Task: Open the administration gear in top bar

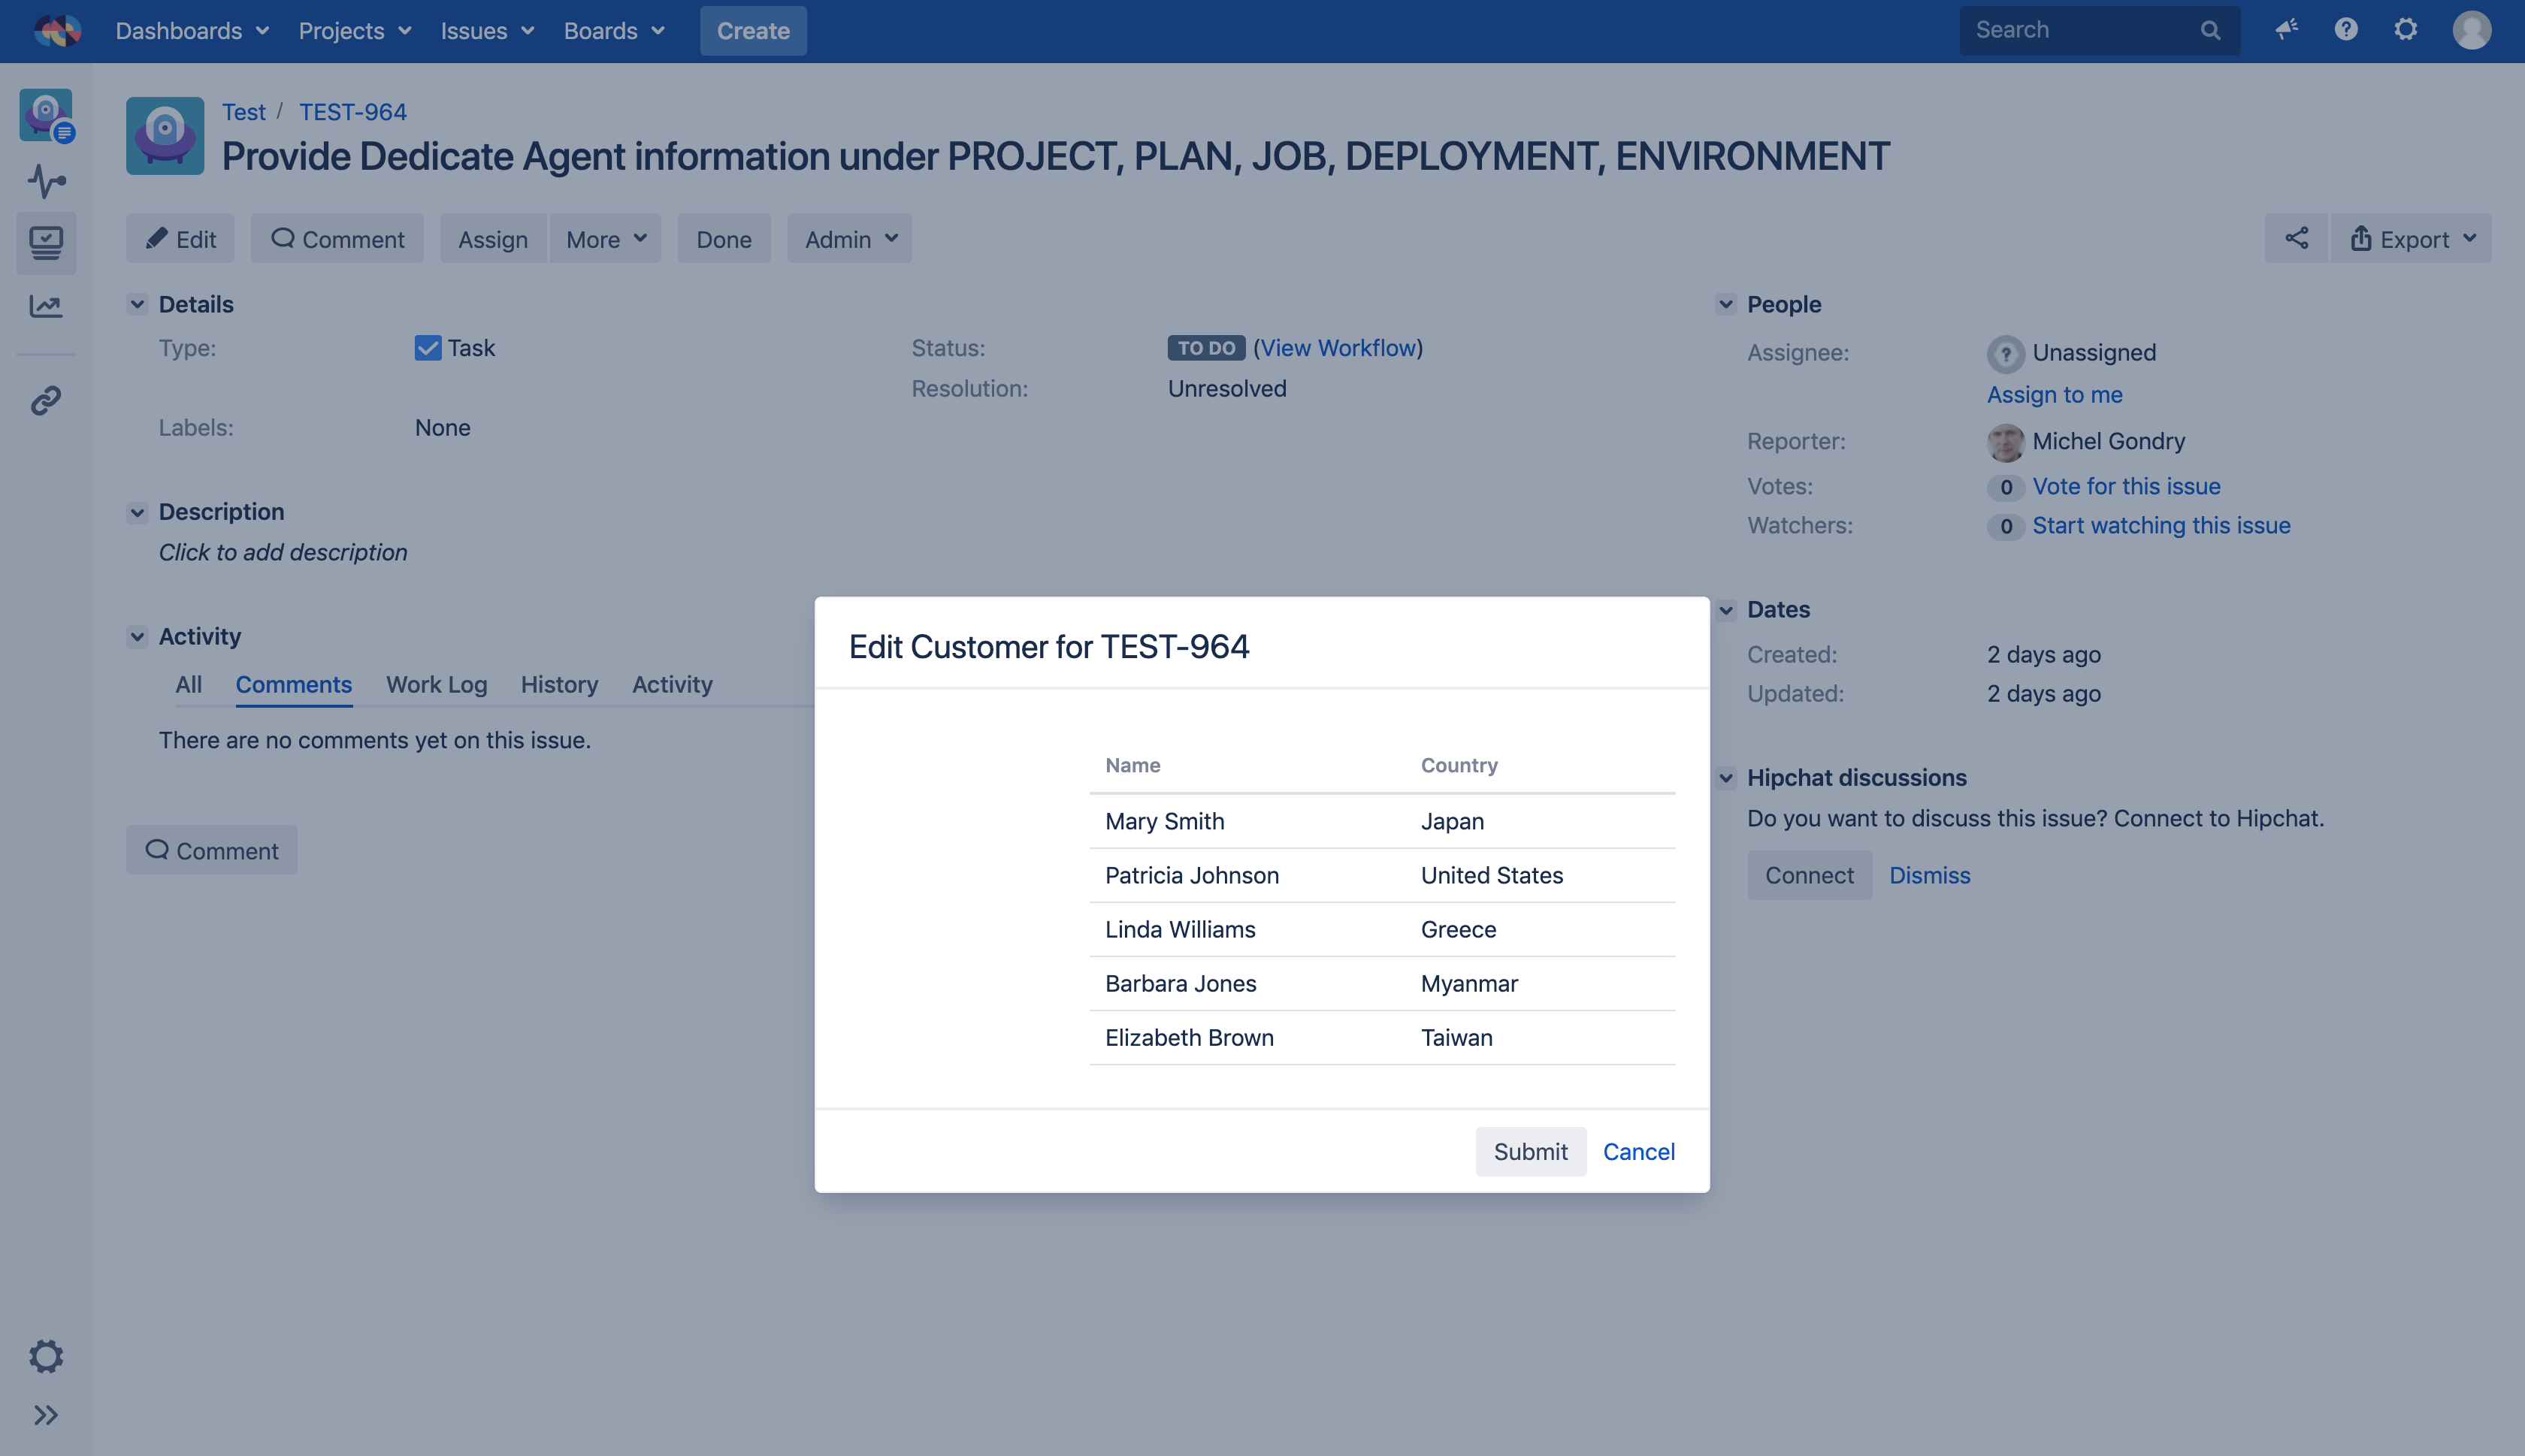Action: point(2405,30)
